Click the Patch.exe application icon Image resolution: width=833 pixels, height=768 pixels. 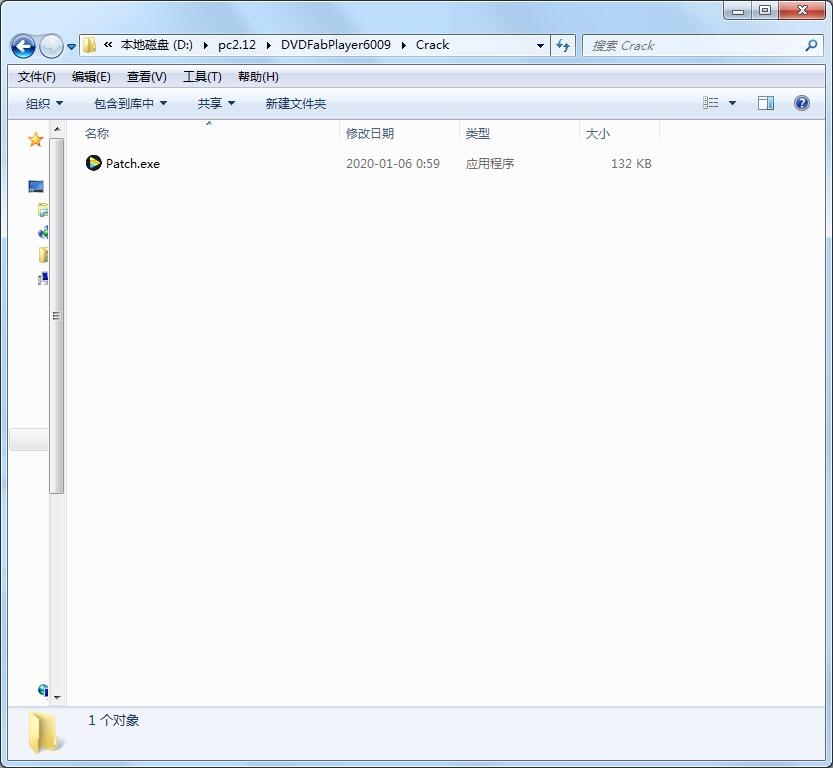[94, 163]
